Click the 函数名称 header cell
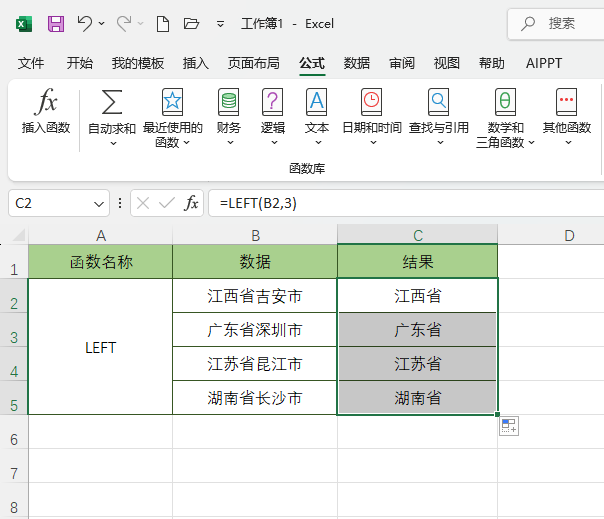 coord(101,262)
